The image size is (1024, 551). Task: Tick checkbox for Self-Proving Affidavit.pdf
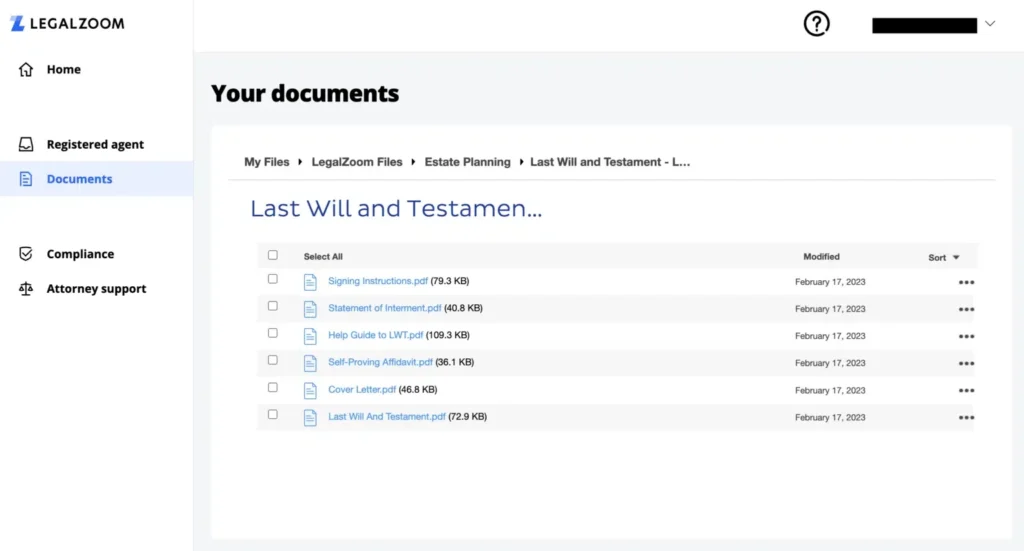(x=272, y=360)
